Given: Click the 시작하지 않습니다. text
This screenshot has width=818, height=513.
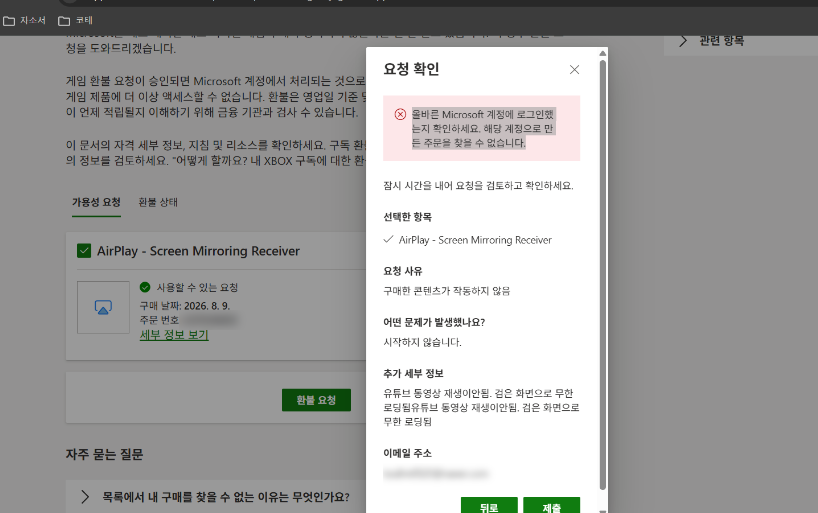Looking at the screenshot, I should (423, 342).
